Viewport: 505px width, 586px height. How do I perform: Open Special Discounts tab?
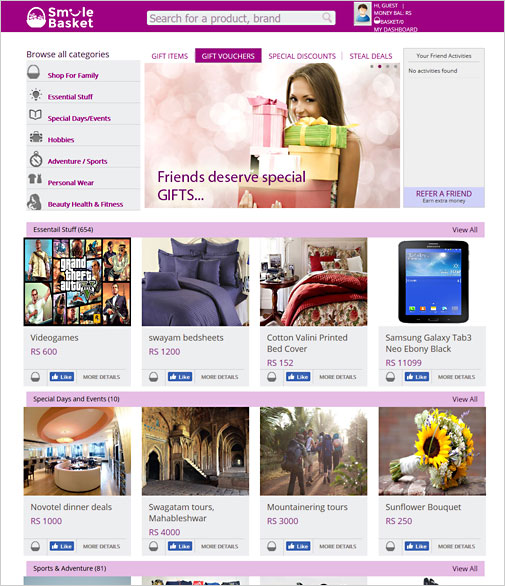pyautogui.click(x=302, y=56)
